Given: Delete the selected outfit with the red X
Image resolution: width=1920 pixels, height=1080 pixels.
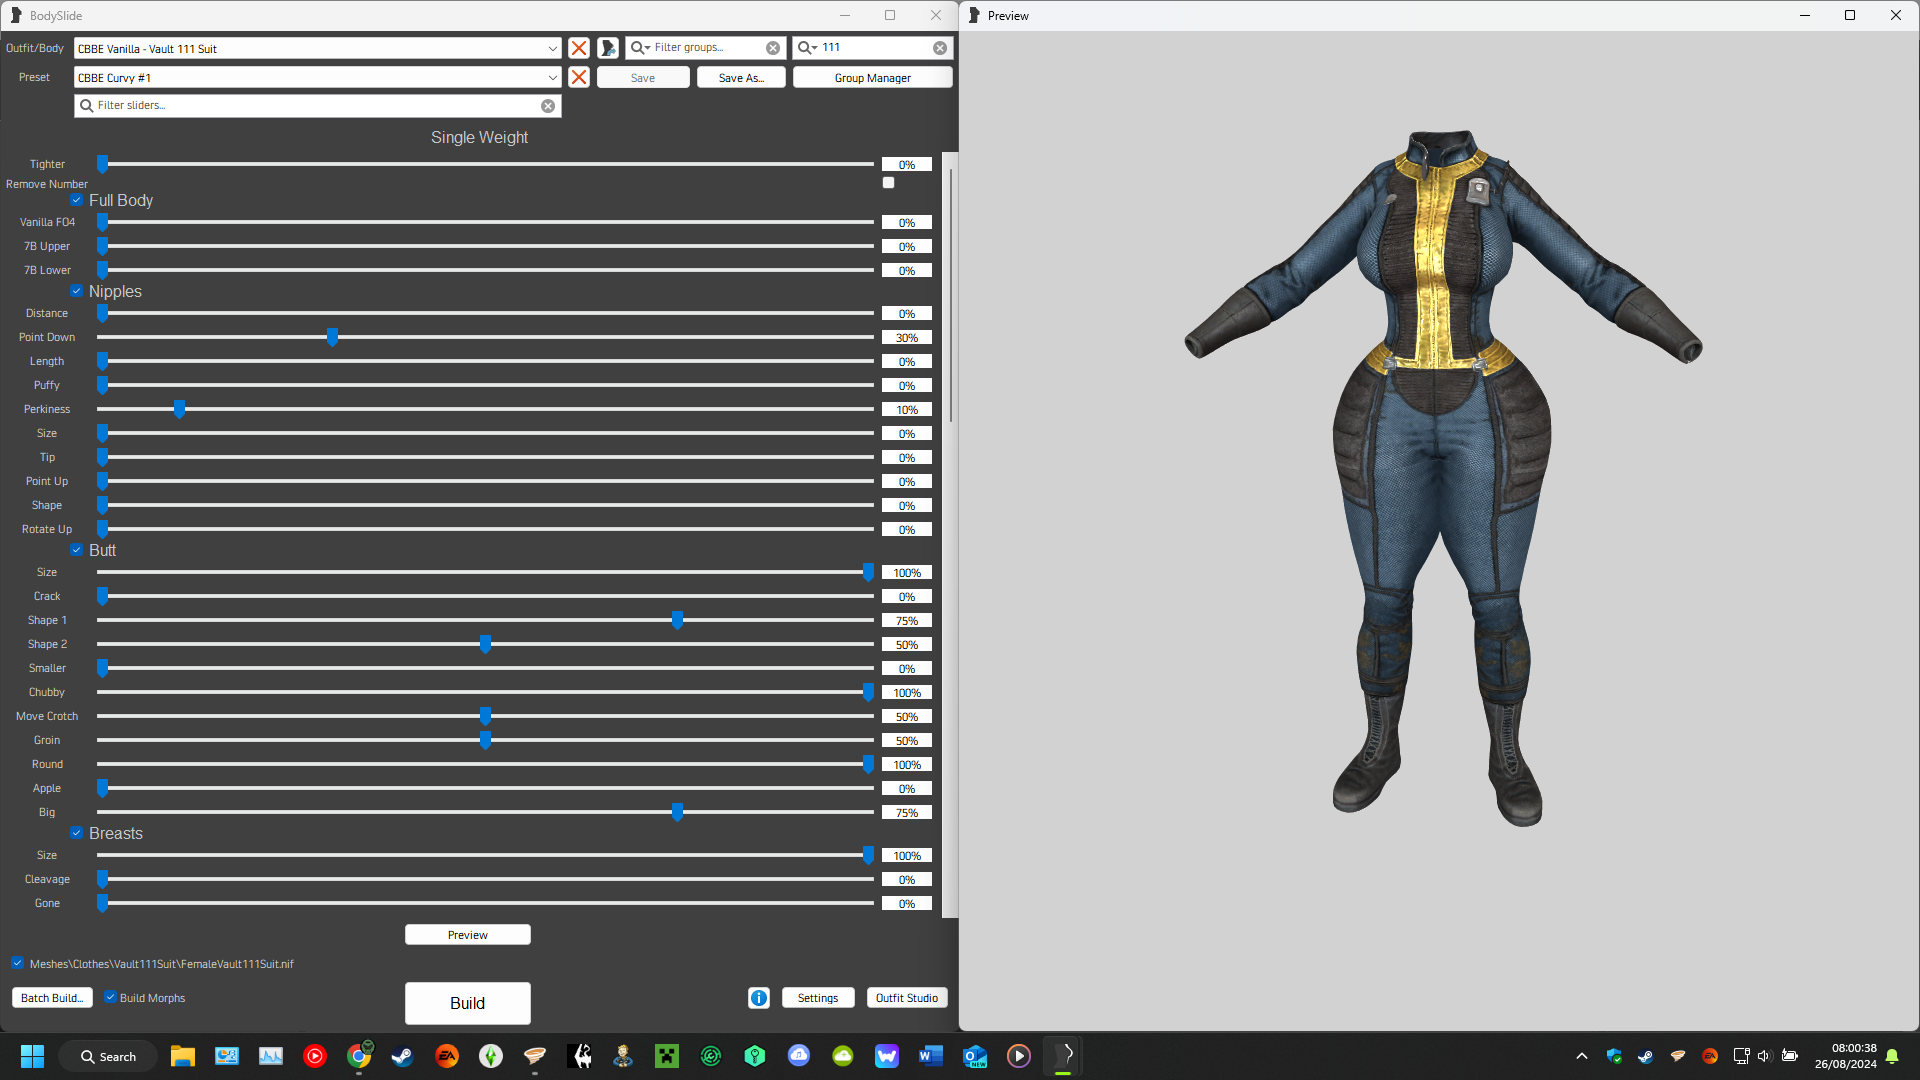Looking at the screenshot, I should 578,48.
